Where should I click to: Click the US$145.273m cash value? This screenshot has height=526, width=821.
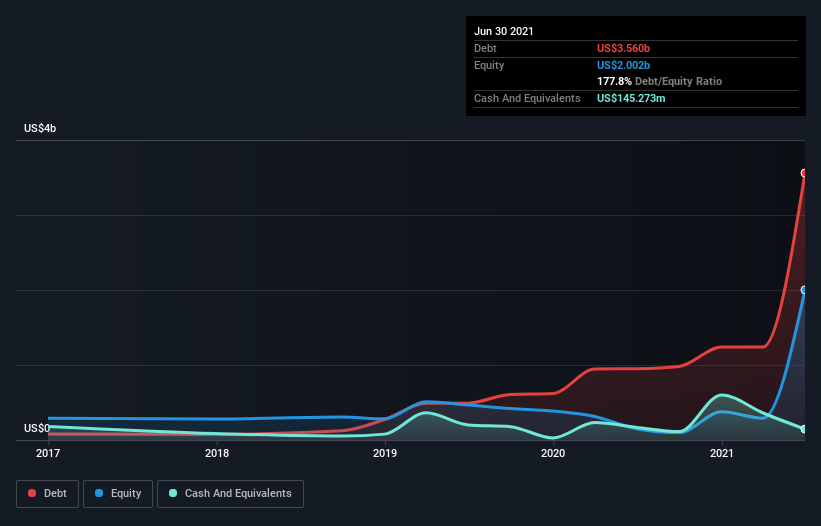pyautogui.click(x=631, y=98)
